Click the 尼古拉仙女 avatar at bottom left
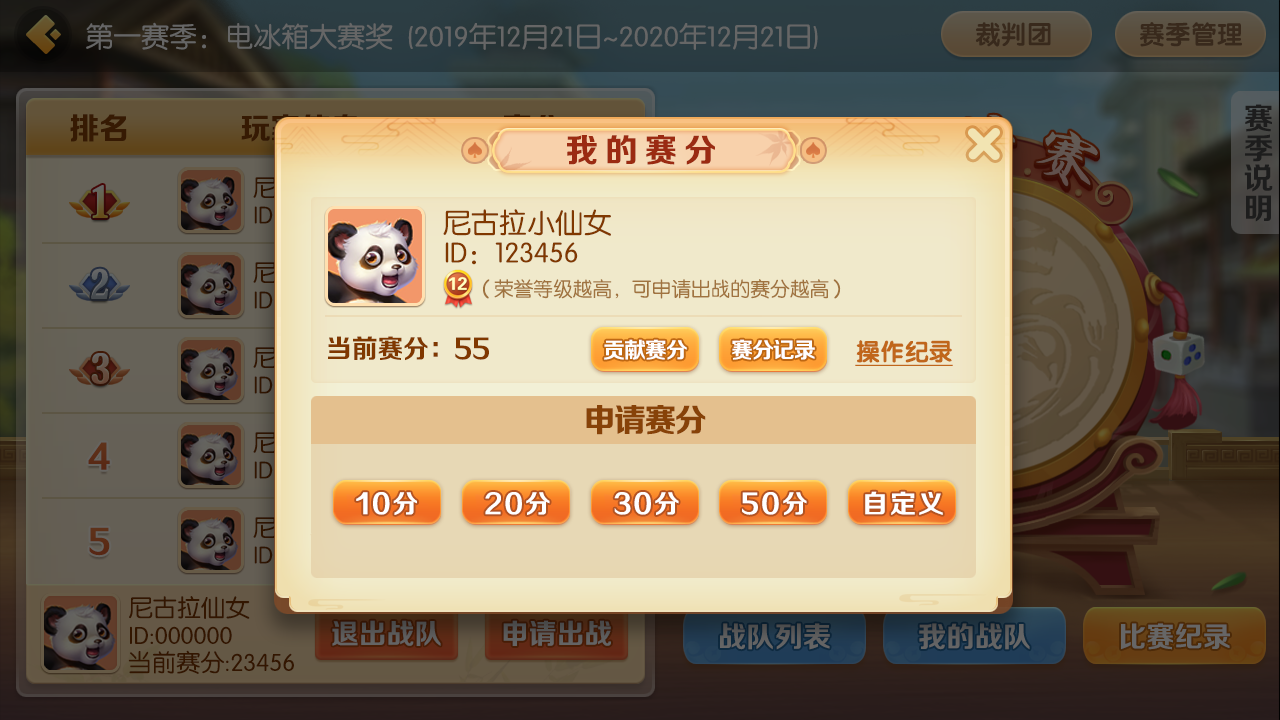 click(80, 634)
